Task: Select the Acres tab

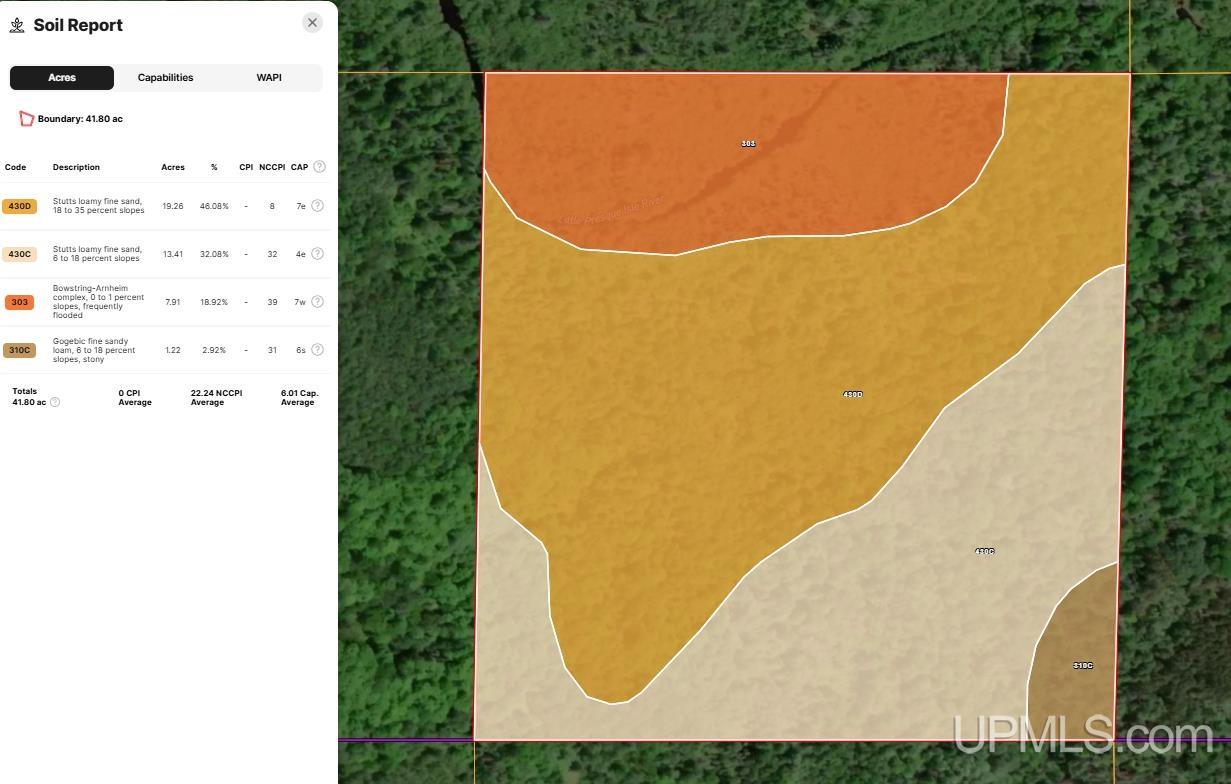Action: click(62, 78)
